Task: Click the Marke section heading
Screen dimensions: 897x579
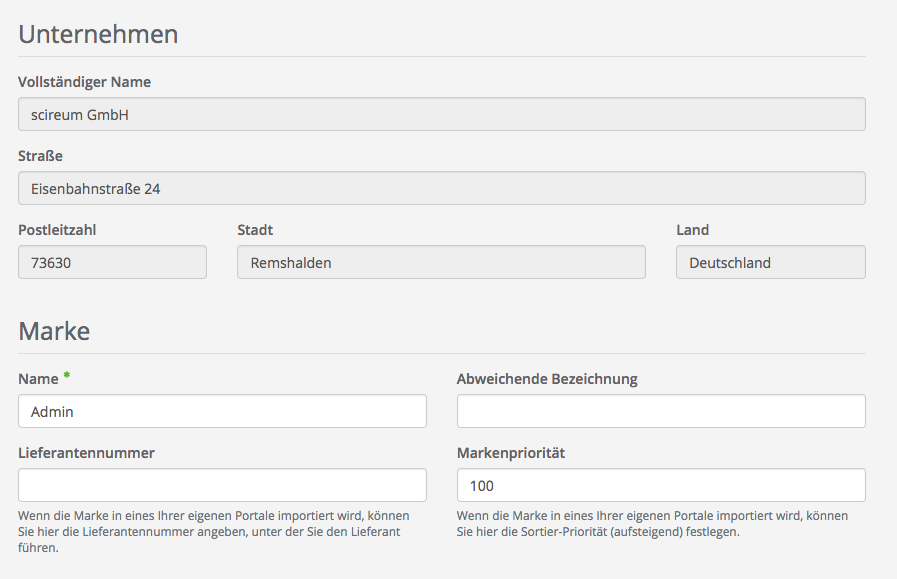Action: click(x=54, y=331)
